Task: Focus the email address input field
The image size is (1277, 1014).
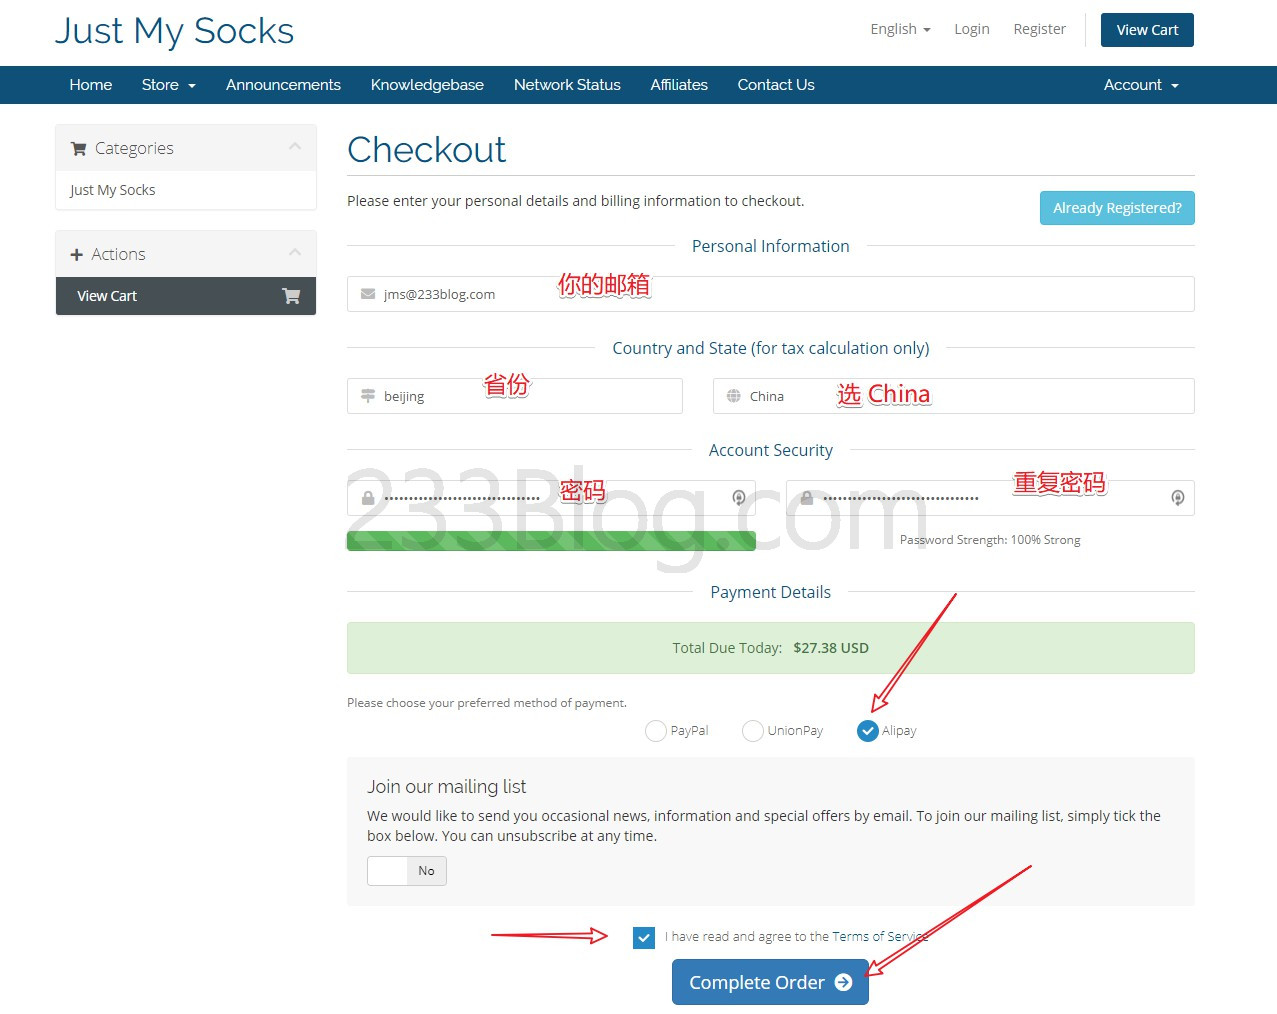Action: point(770,294)
